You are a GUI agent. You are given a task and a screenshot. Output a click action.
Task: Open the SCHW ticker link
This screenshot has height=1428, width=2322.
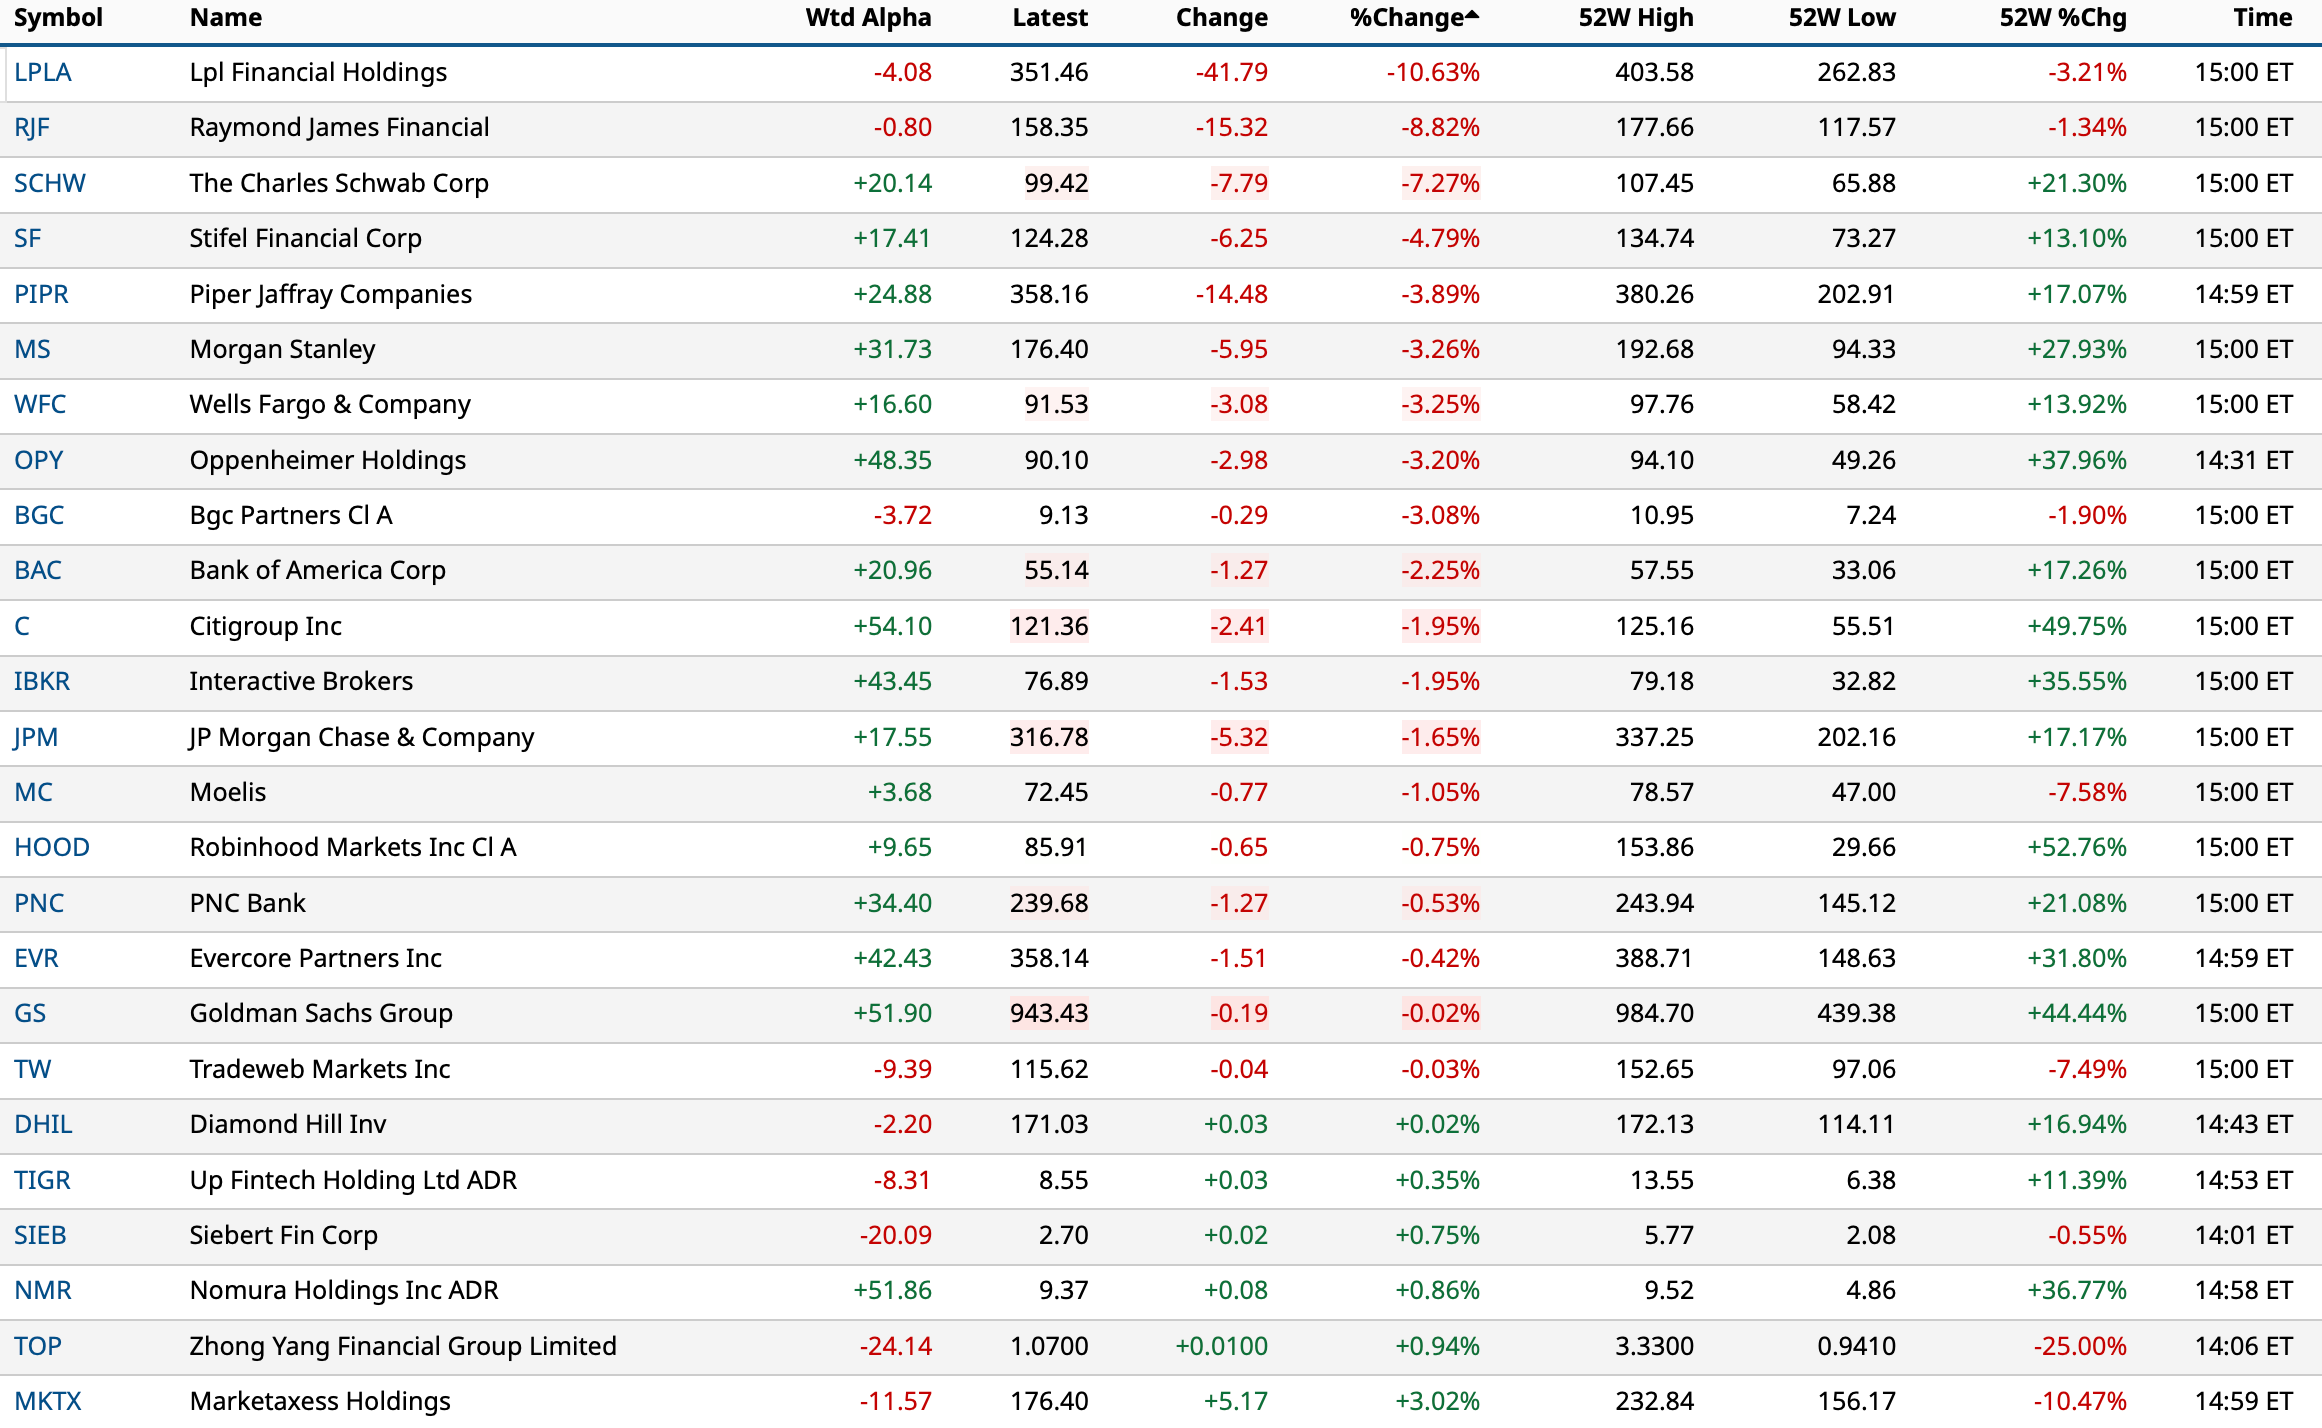click(x=50, y=184)
